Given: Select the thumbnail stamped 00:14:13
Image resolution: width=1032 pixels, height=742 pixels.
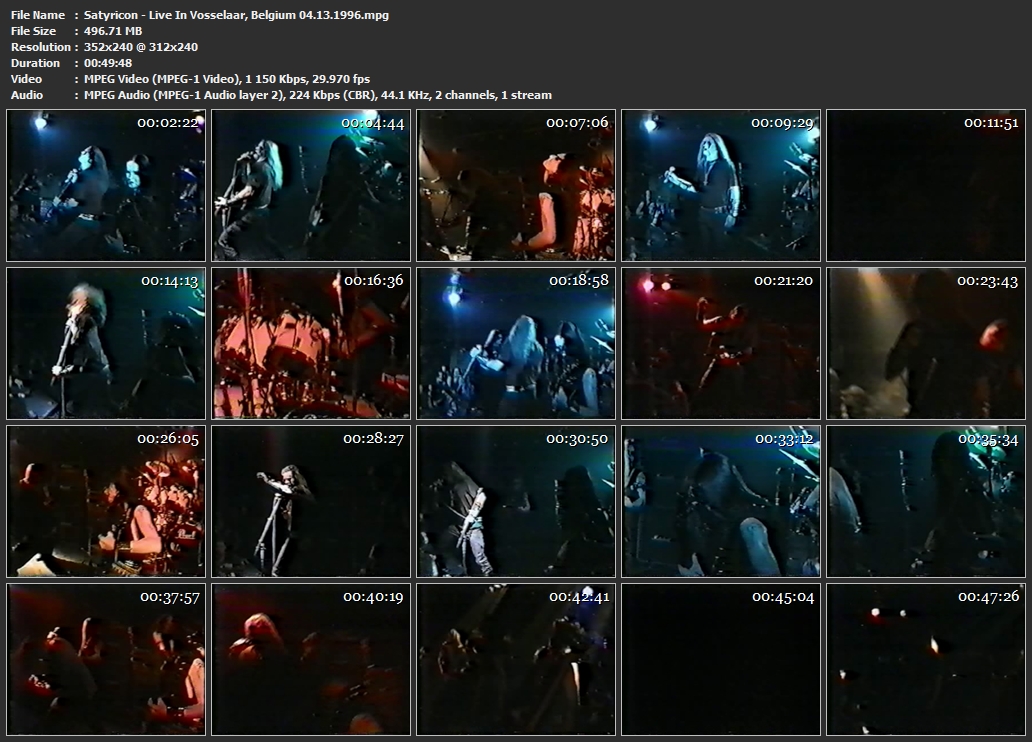Looking at the screenshot, I should click(x=106, y=344).
